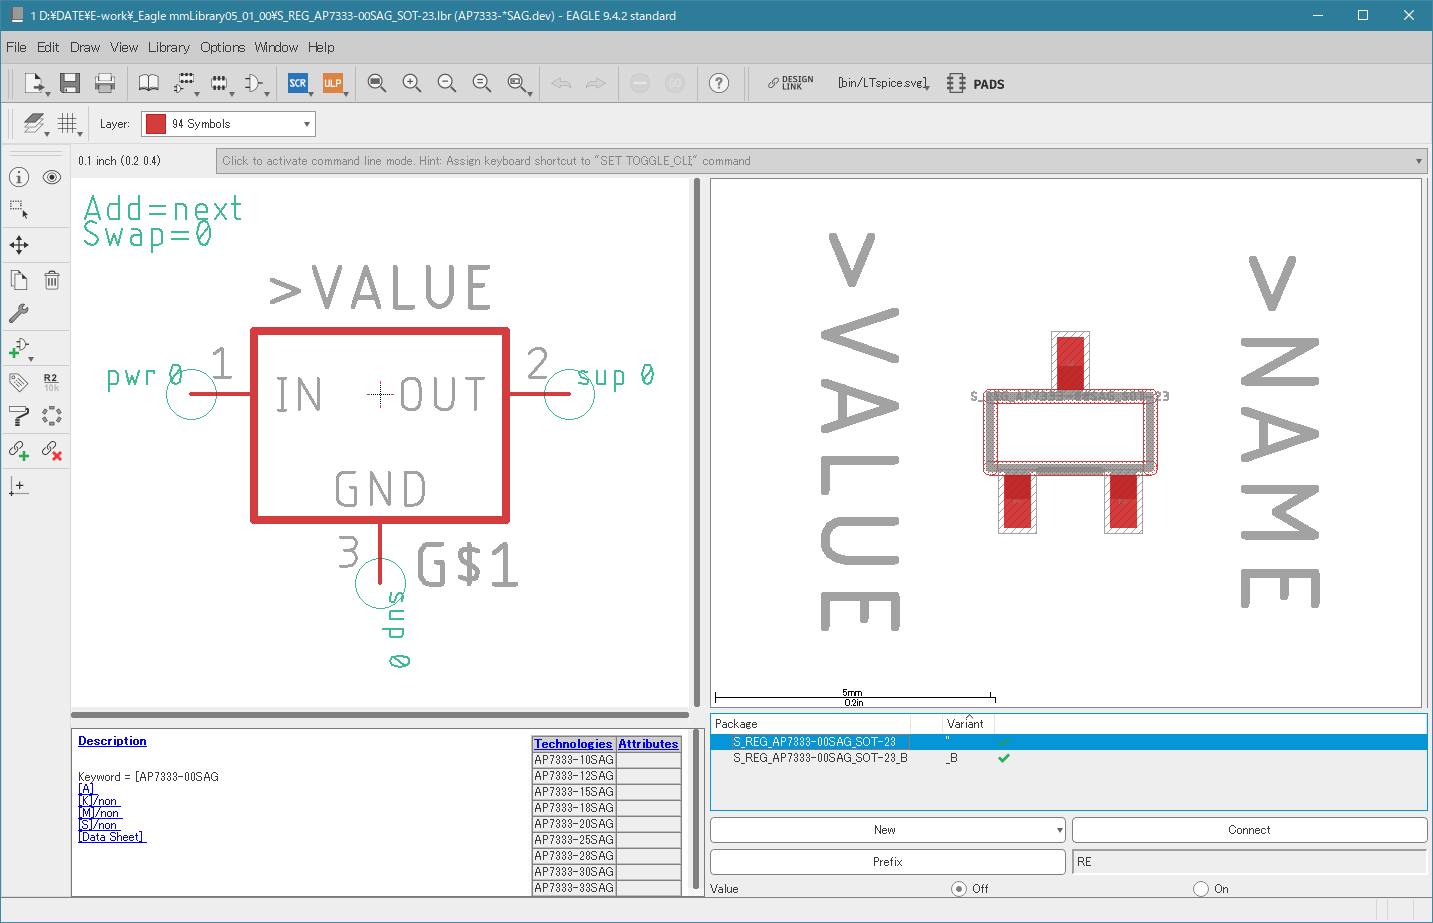The image size is (1433, 923).
Task: Zoom in with the plus magnifier
Action: click(x=412, y=83)
